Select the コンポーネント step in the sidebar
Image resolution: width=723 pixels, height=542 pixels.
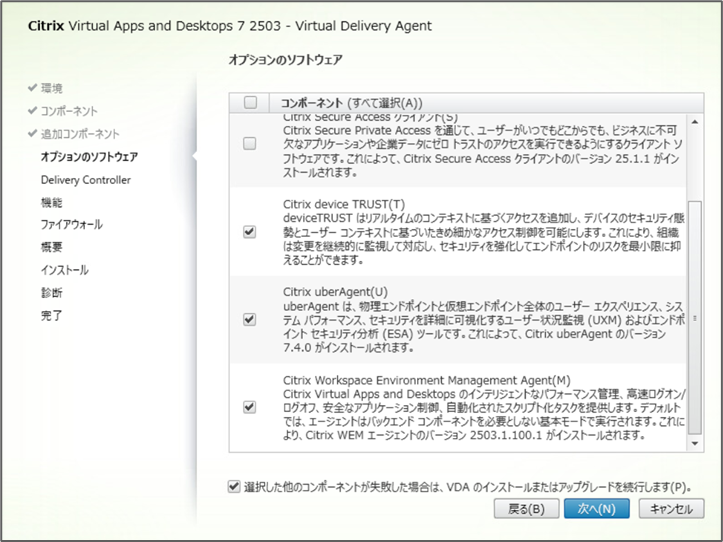tap(69, 111)
